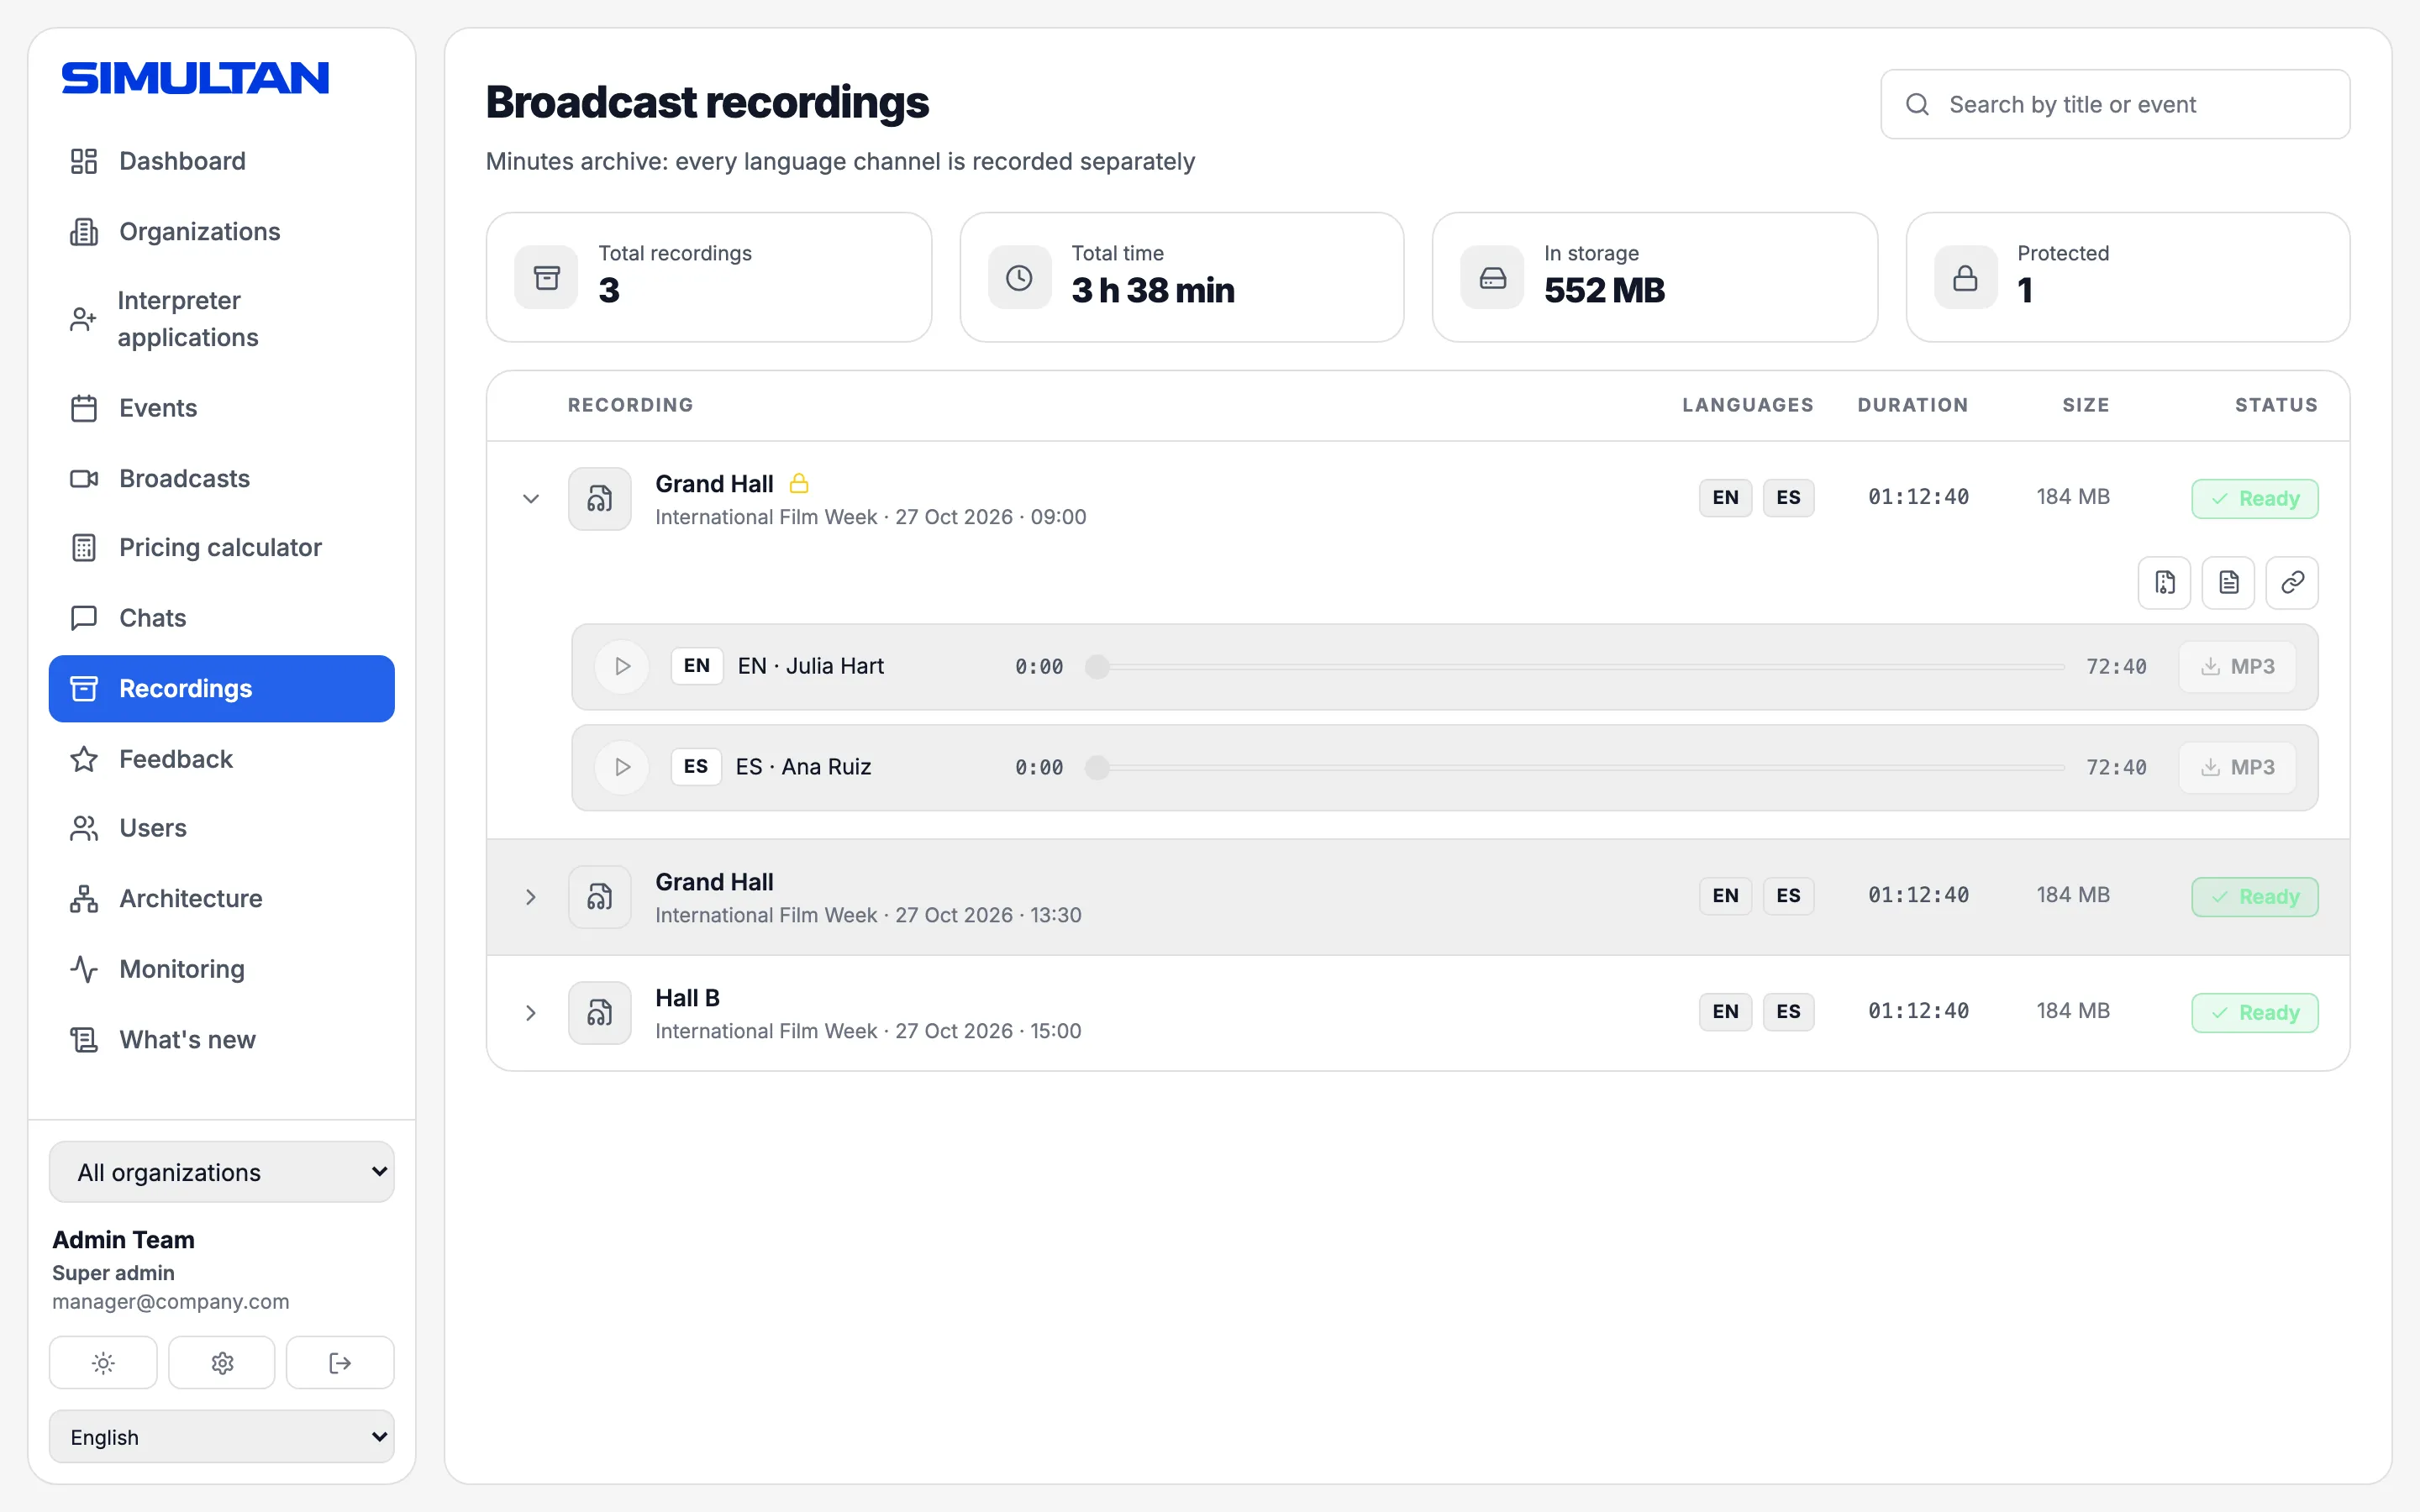Open Pricing calculator
This screenshot has width=2420, height=1512.
click(221, 547)
